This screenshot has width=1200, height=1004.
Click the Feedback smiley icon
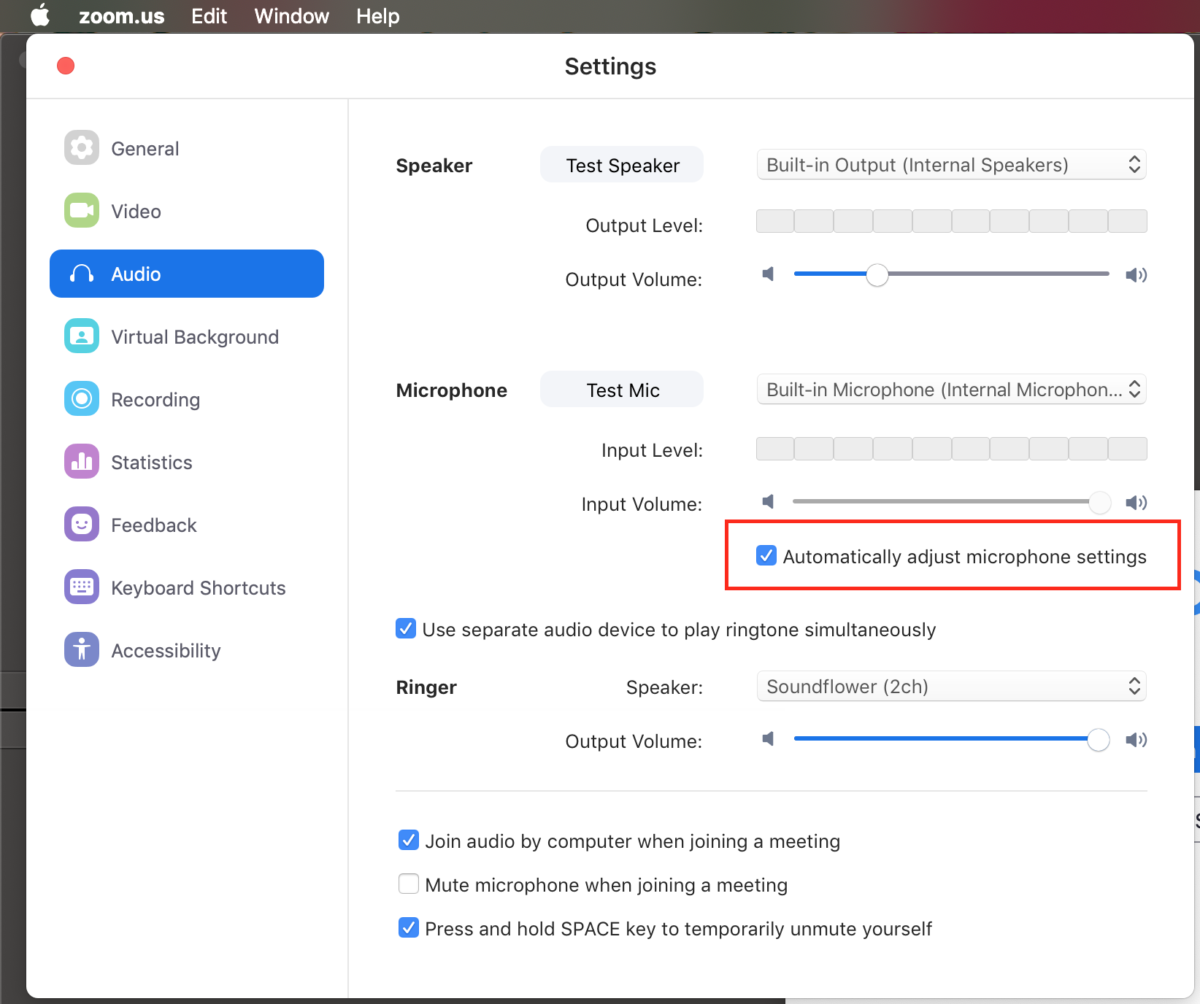point(81,525)
